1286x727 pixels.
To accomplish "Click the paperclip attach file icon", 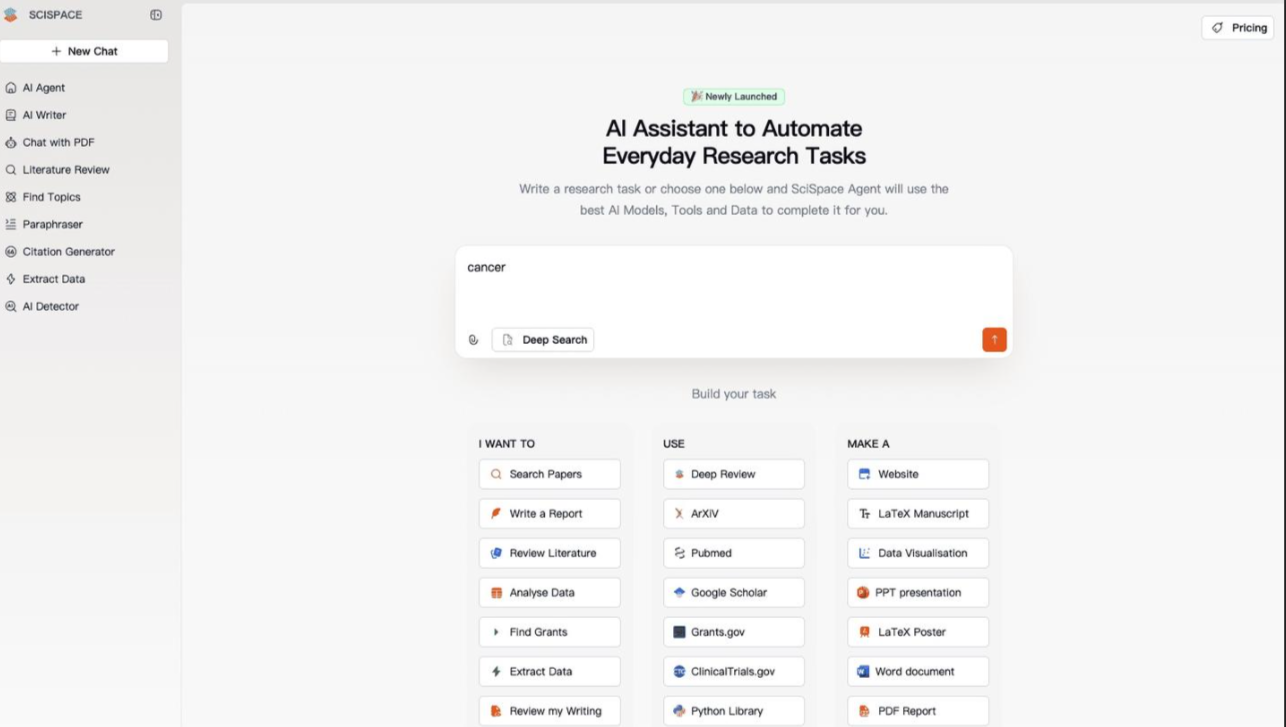I will pos(474,340).
